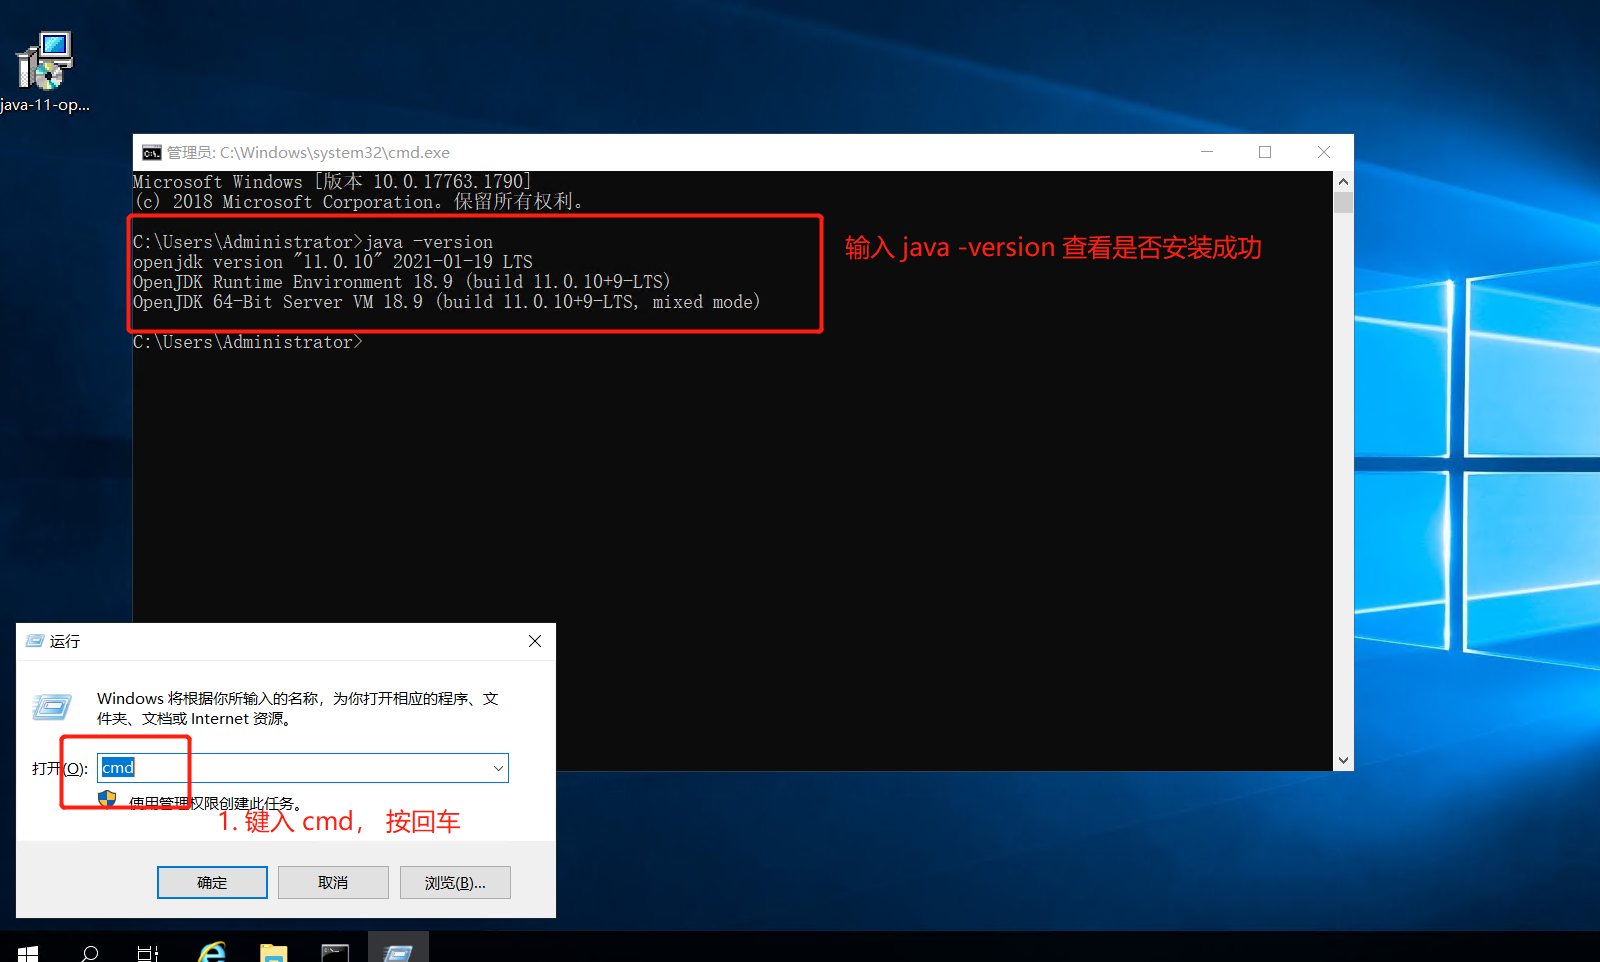Screen dimensions: 1600x962
Task: Expand the 打开 combo box history dropdown
Action: [498, 768]
